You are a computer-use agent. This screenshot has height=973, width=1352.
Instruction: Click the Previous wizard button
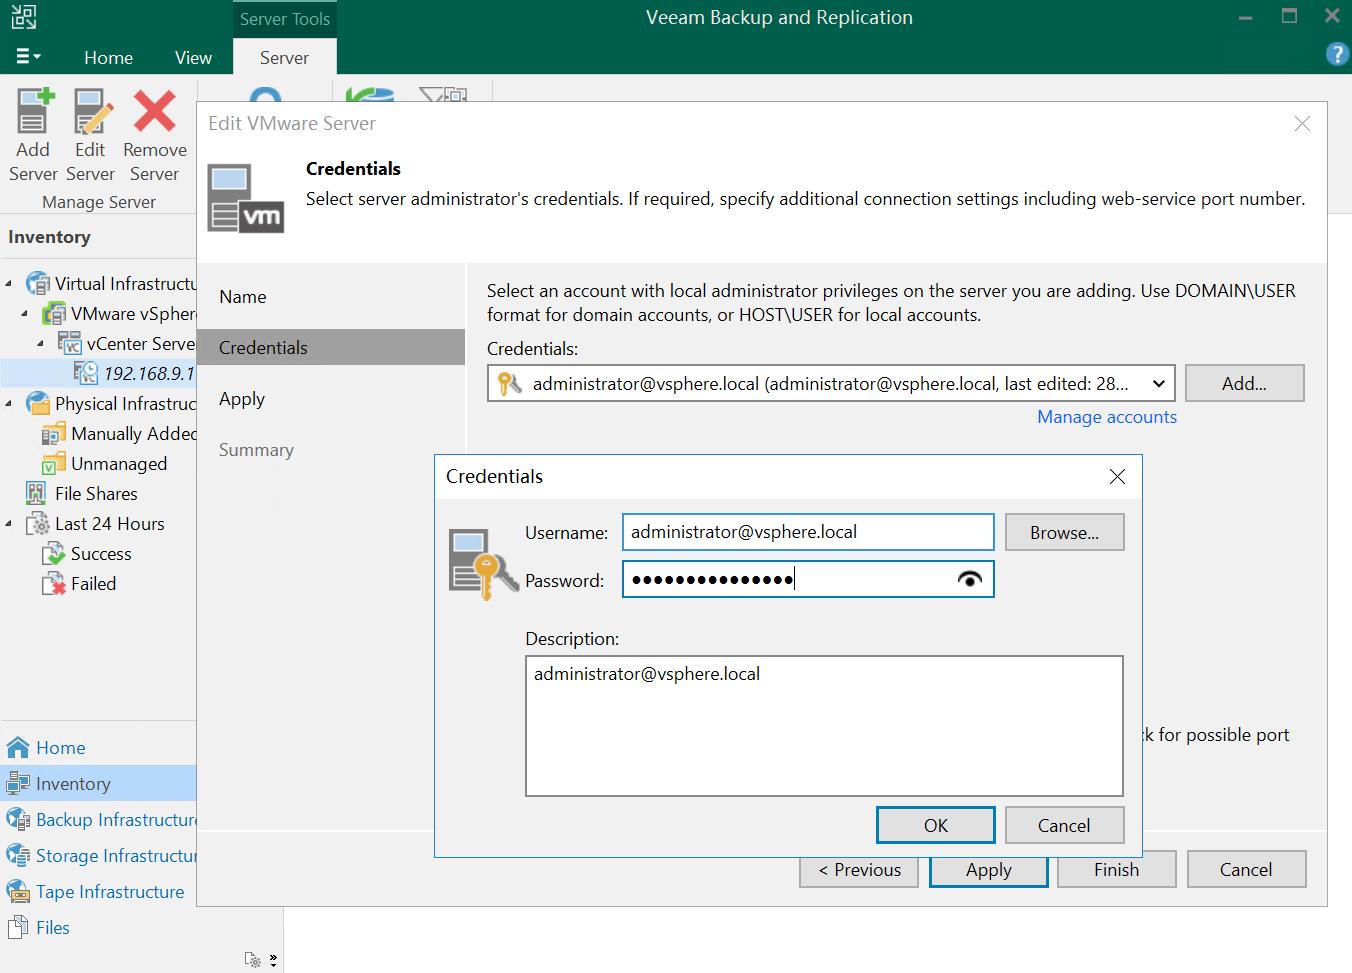860,870
